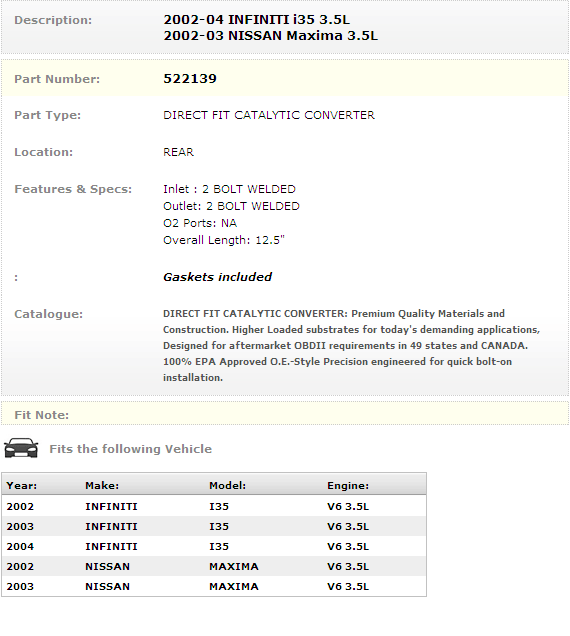Click 'O2 Ports: NA' spec
The image size is (570, 636).
tap(200, 223)
